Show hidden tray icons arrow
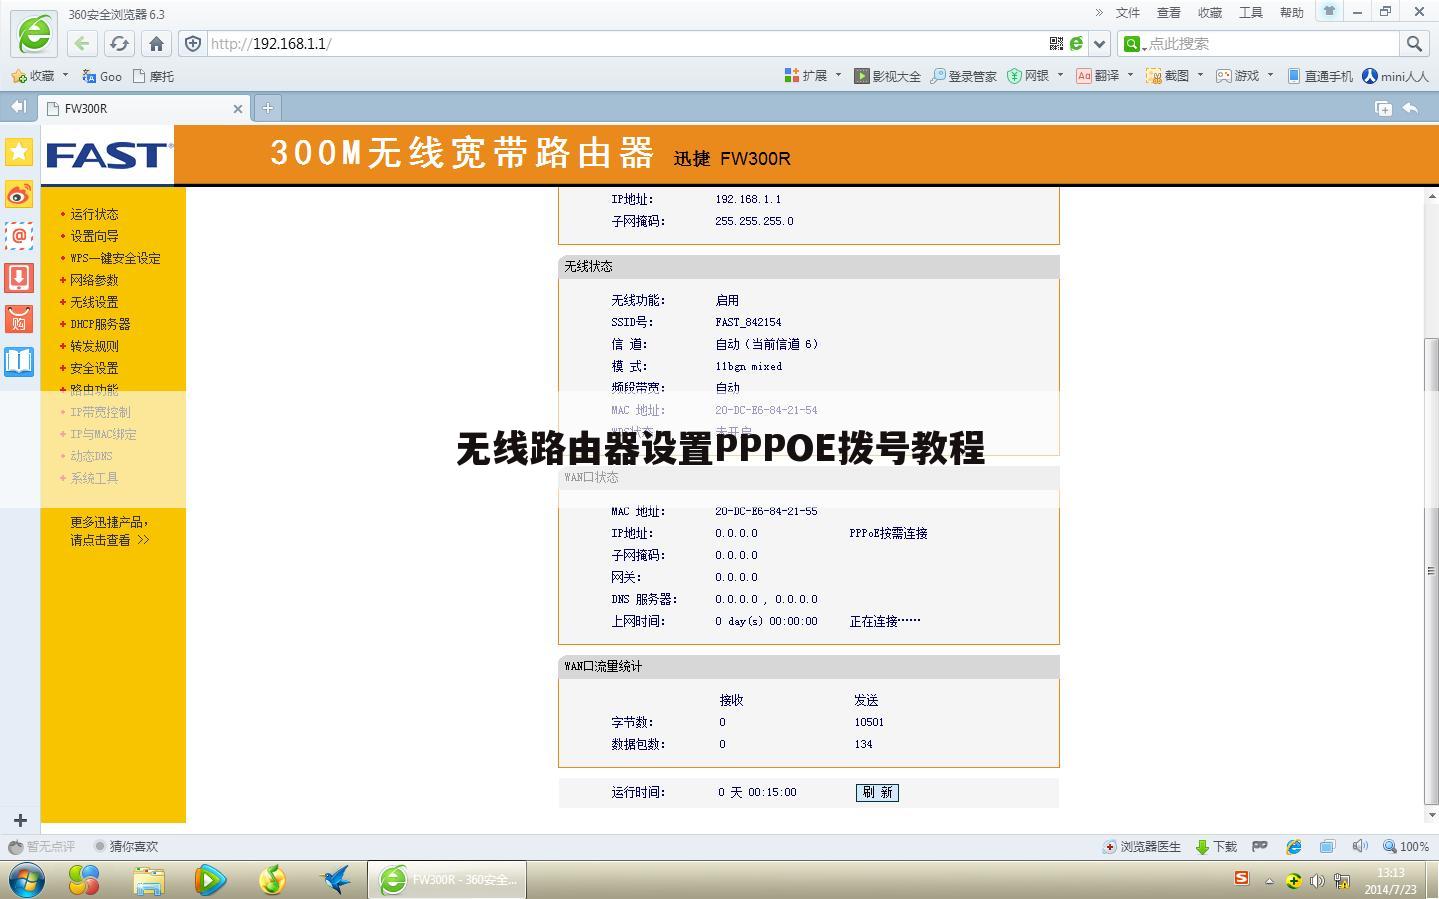The image size is (1439, 899). click(1269, 881)
